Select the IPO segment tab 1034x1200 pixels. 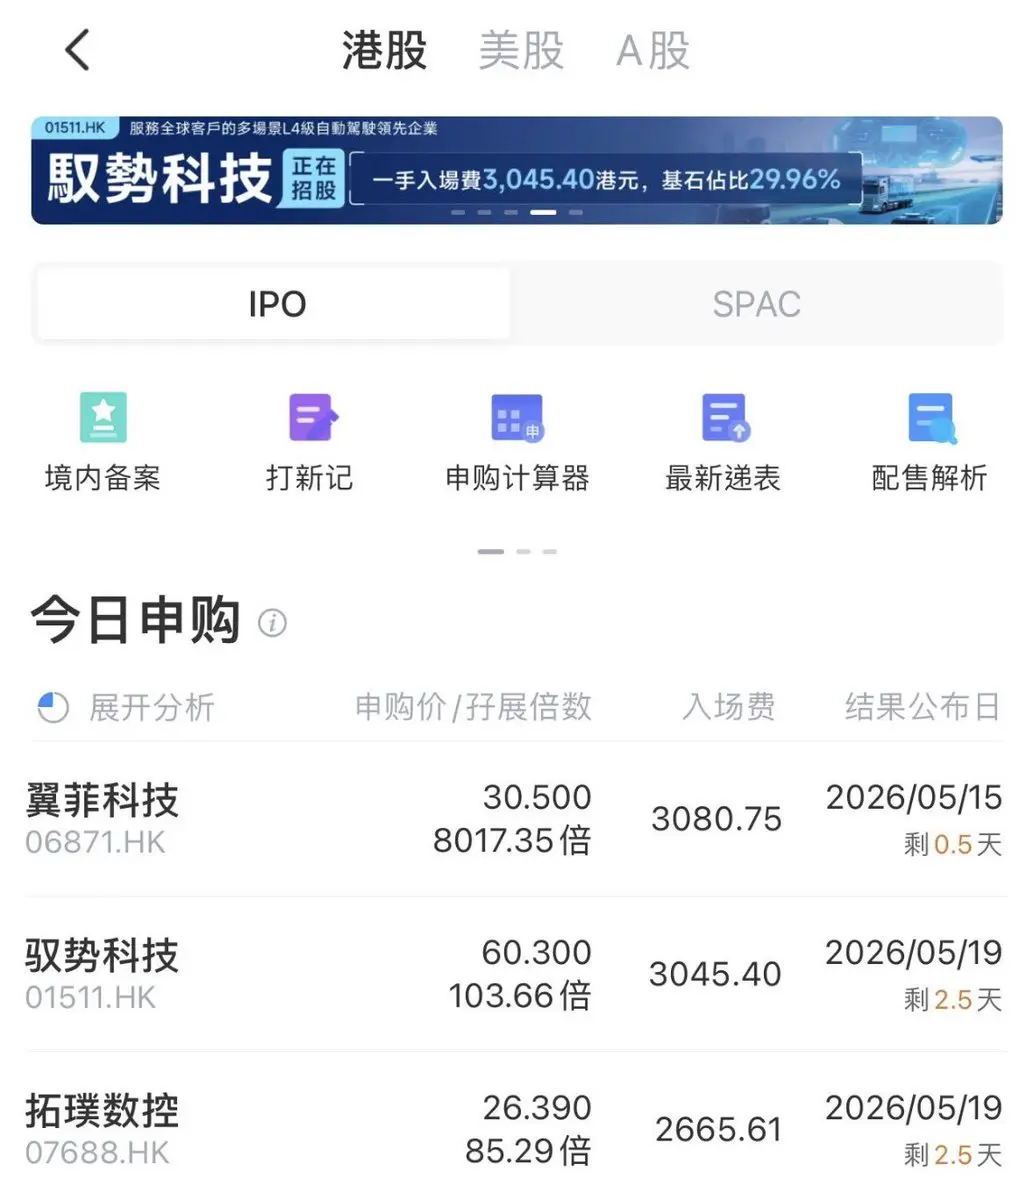[x=274, y=304]
